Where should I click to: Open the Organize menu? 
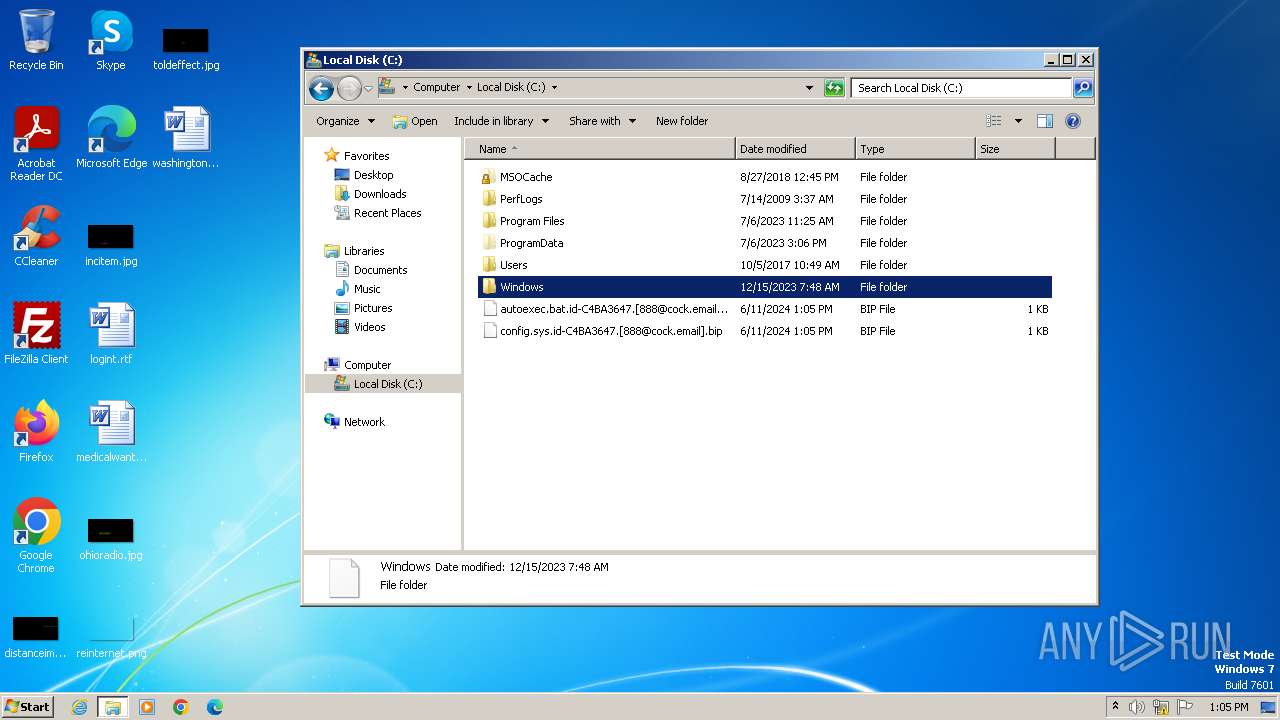tap(346, 121)
